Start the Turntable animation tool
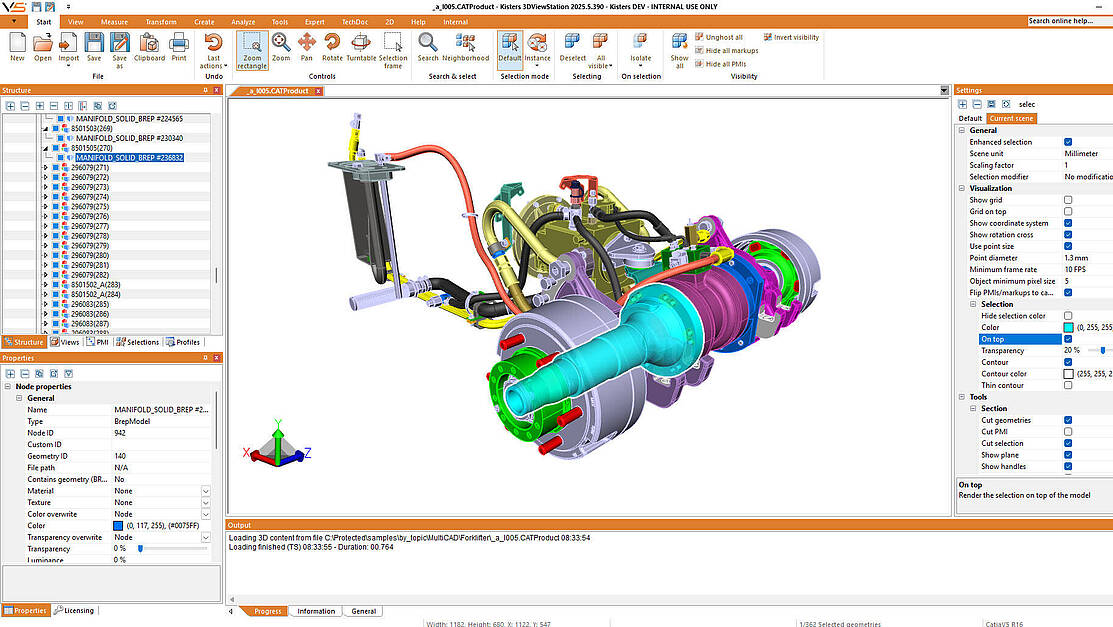1113x627 pixels. point(361,46)
